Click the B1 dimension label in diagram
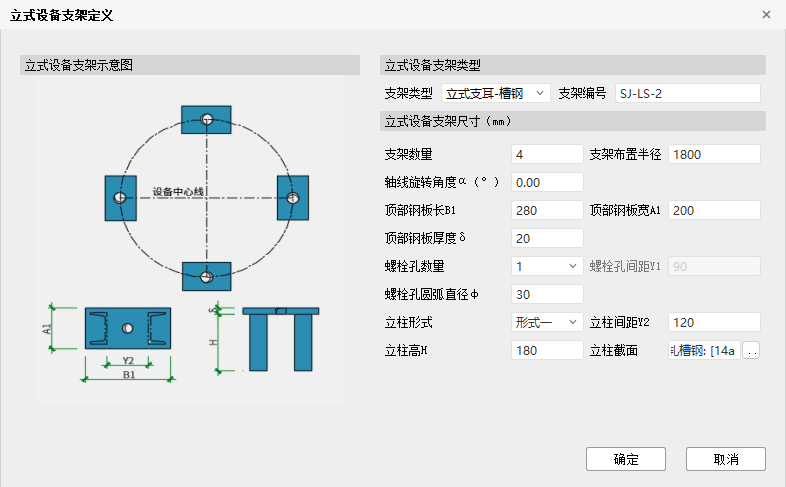 129,375
